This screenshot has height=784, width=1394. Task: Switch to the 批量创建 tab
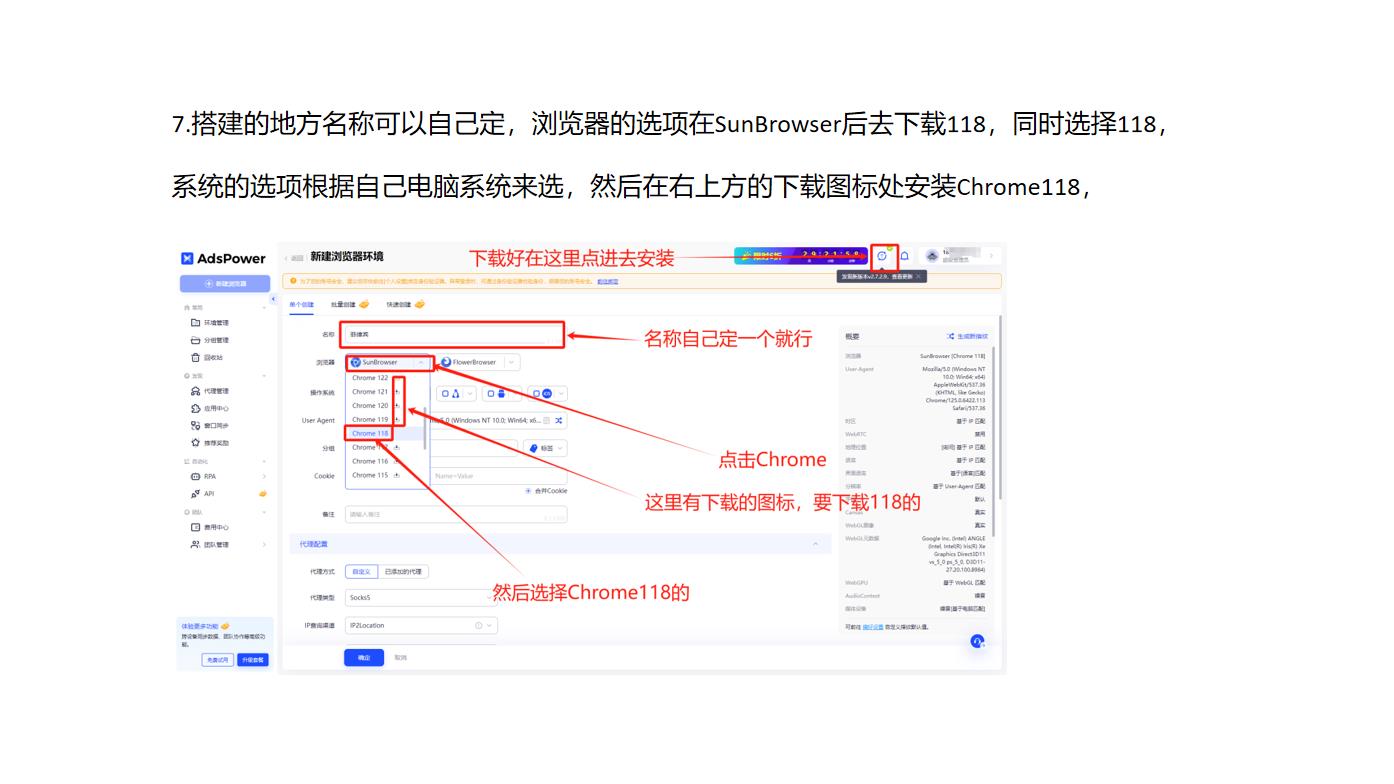349,304
